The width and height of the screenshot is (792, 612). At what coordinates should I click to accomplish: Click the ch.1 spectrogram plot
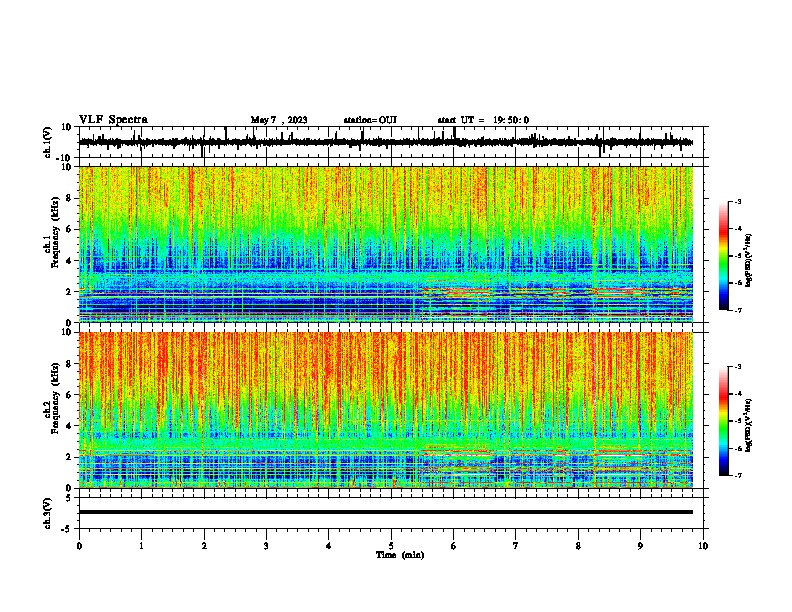pyautogui.click(x=386, y=244)
